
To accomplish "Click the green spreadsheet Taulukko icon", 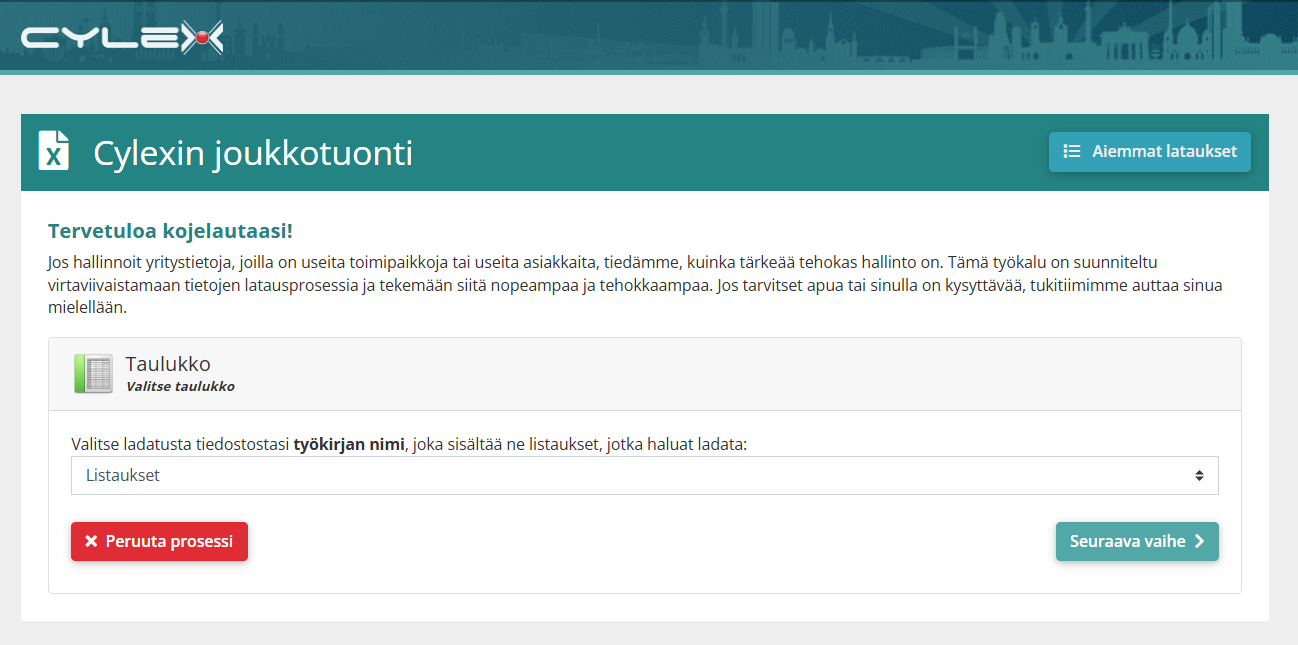I will 93,374.
